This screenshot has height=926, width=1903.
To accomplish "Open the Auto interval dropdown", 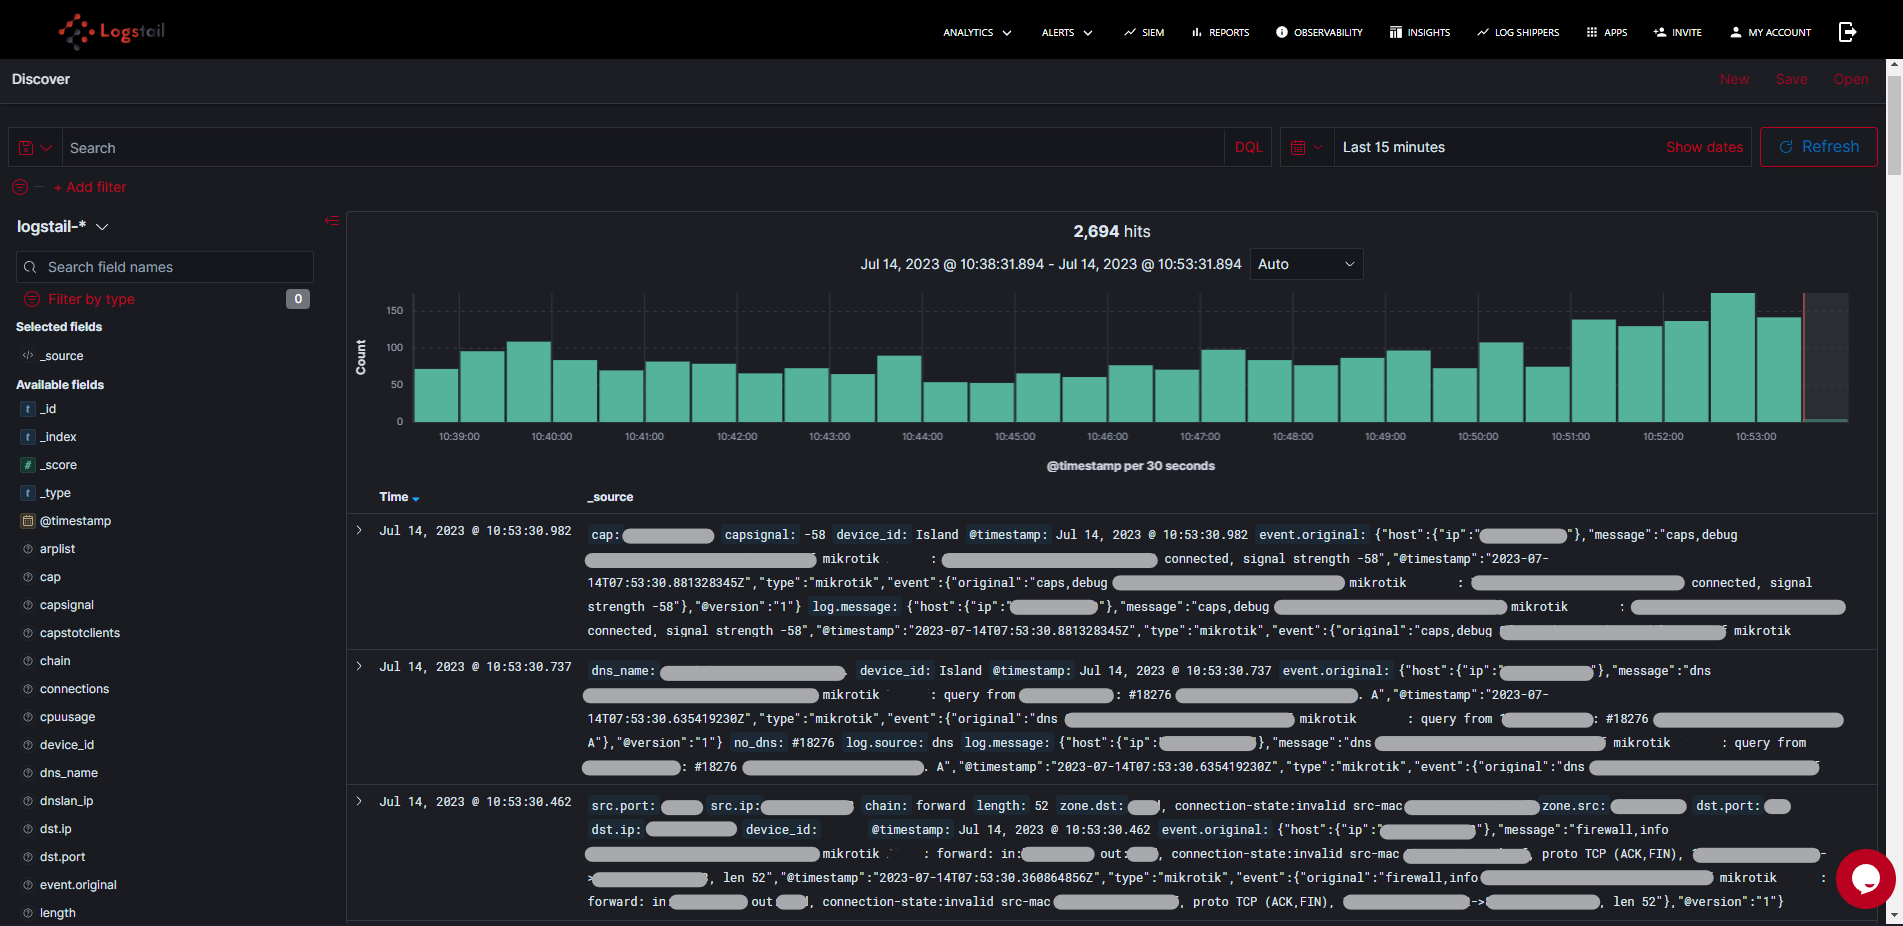I will pyautogui.click(x=1306, y=264).
